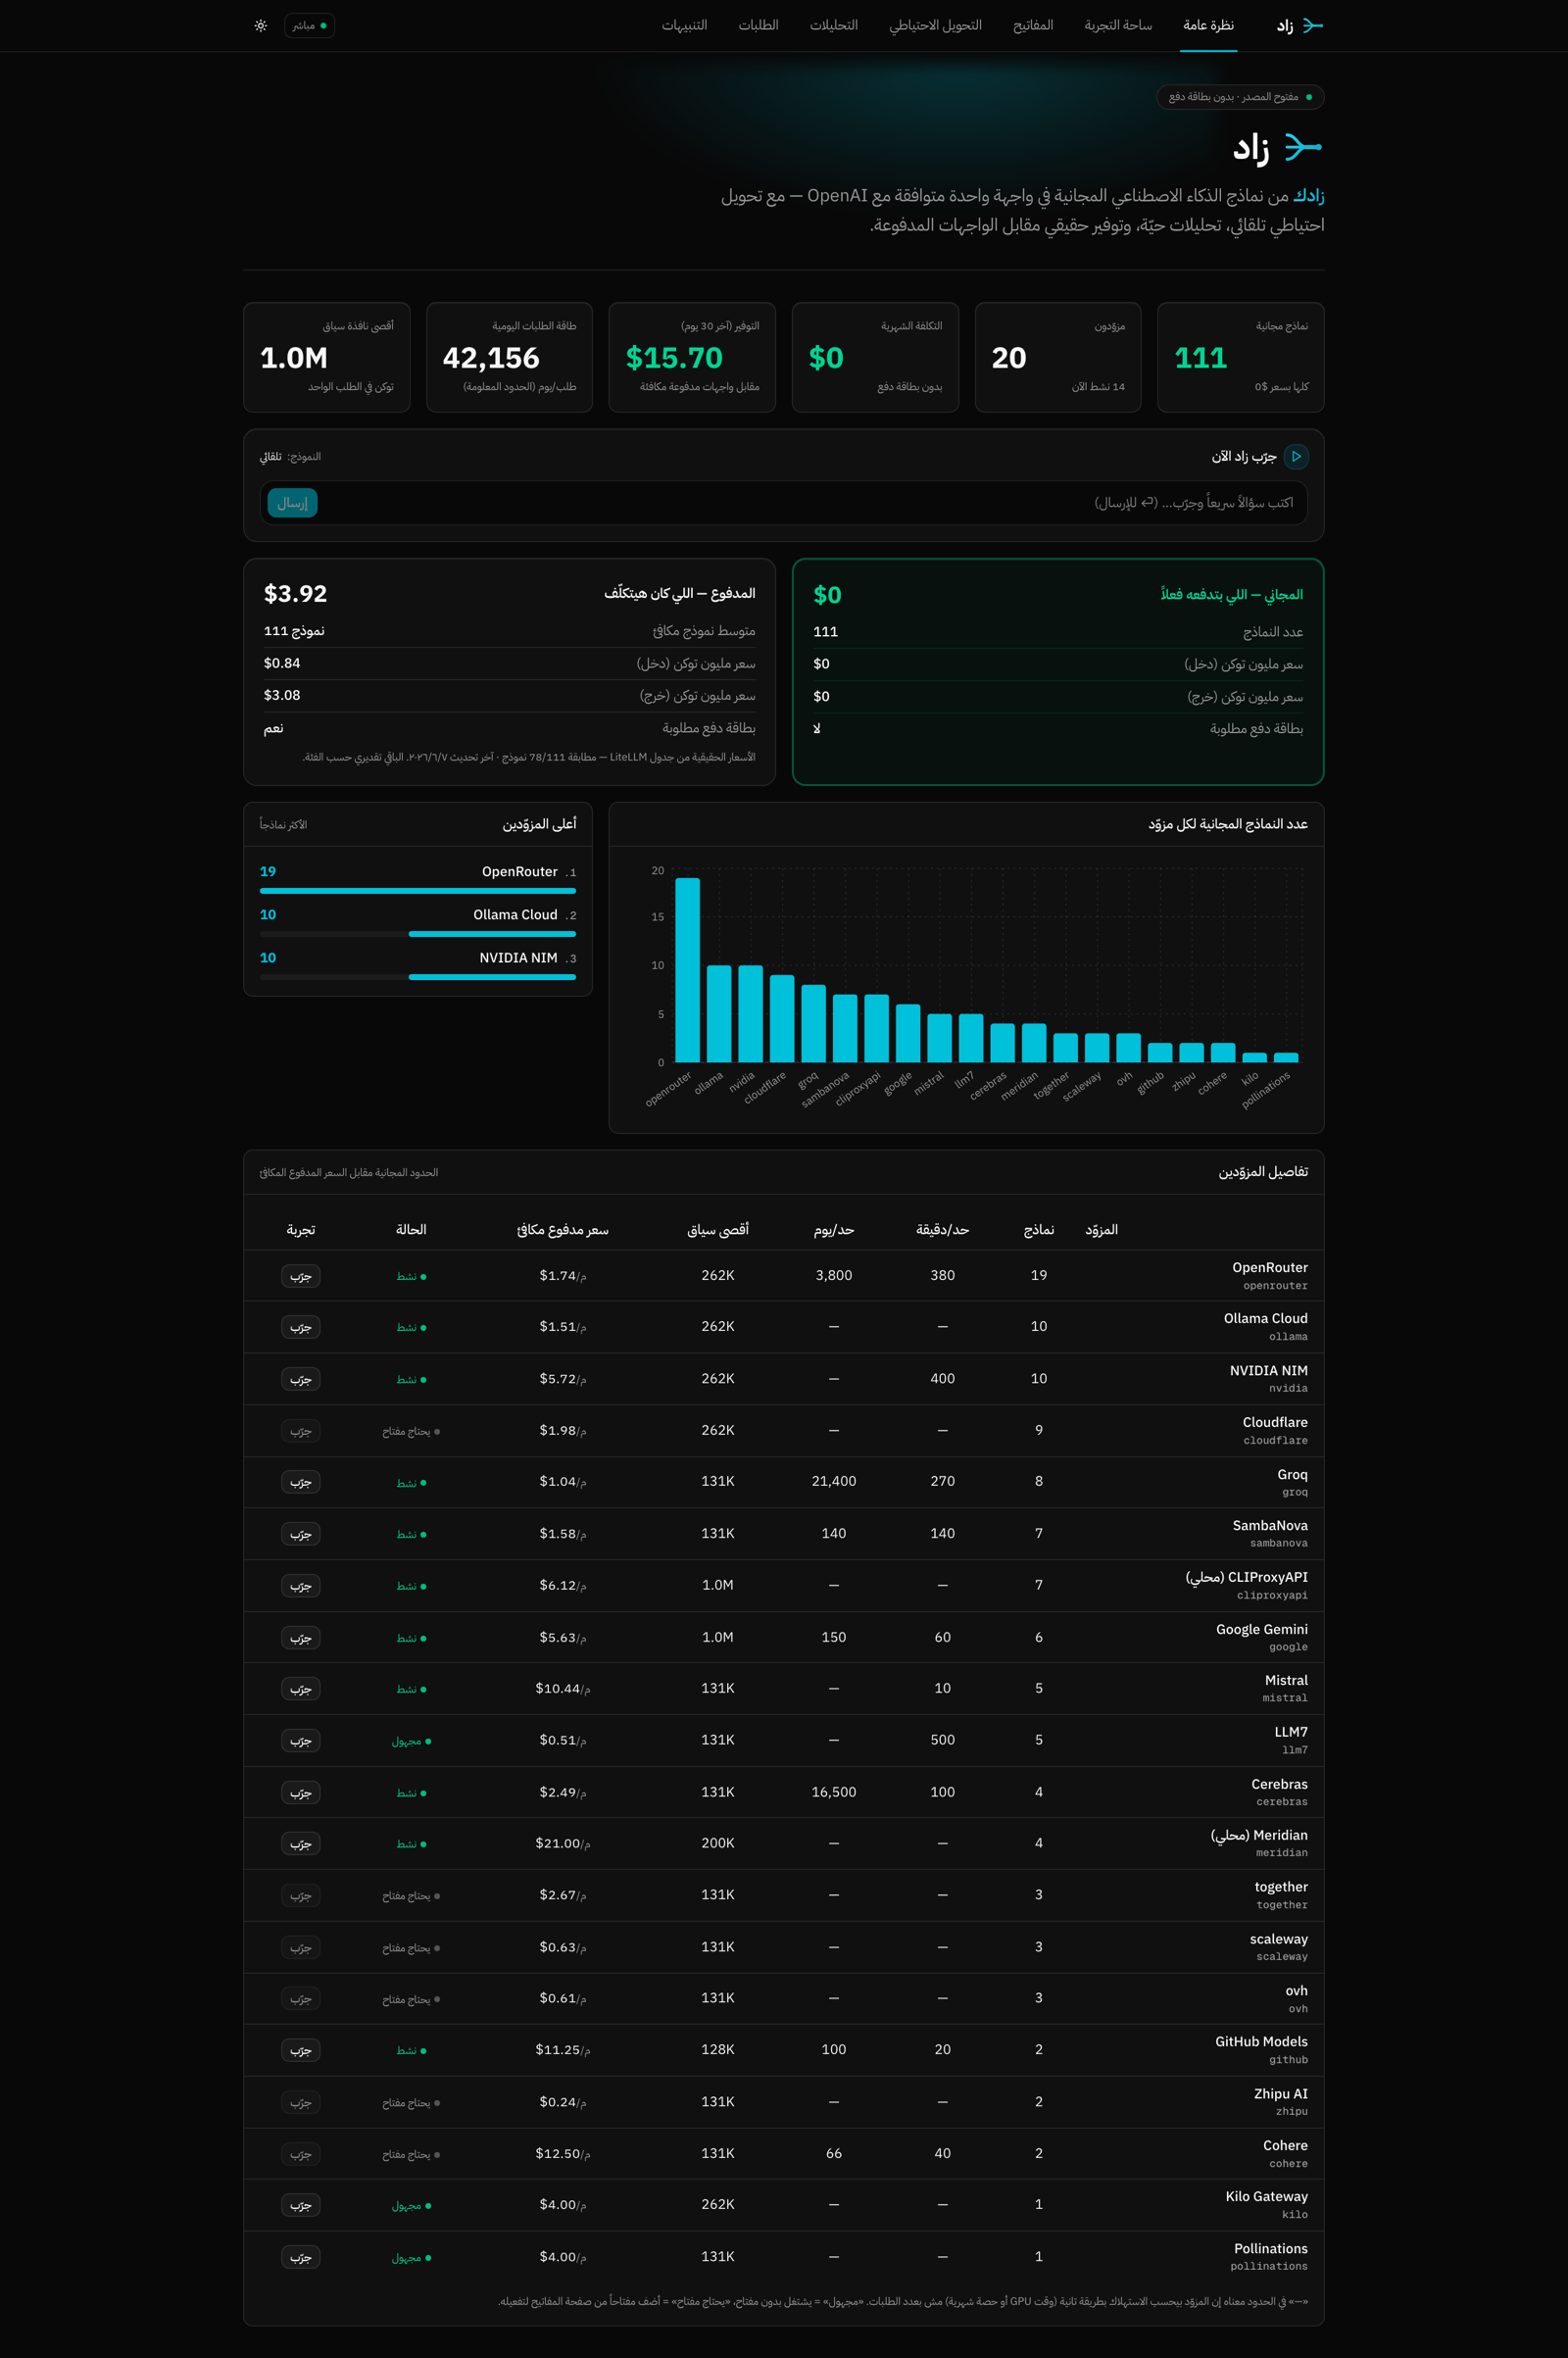
Task: Click the أقصى سياق column header
Action: pos(718,1230)
